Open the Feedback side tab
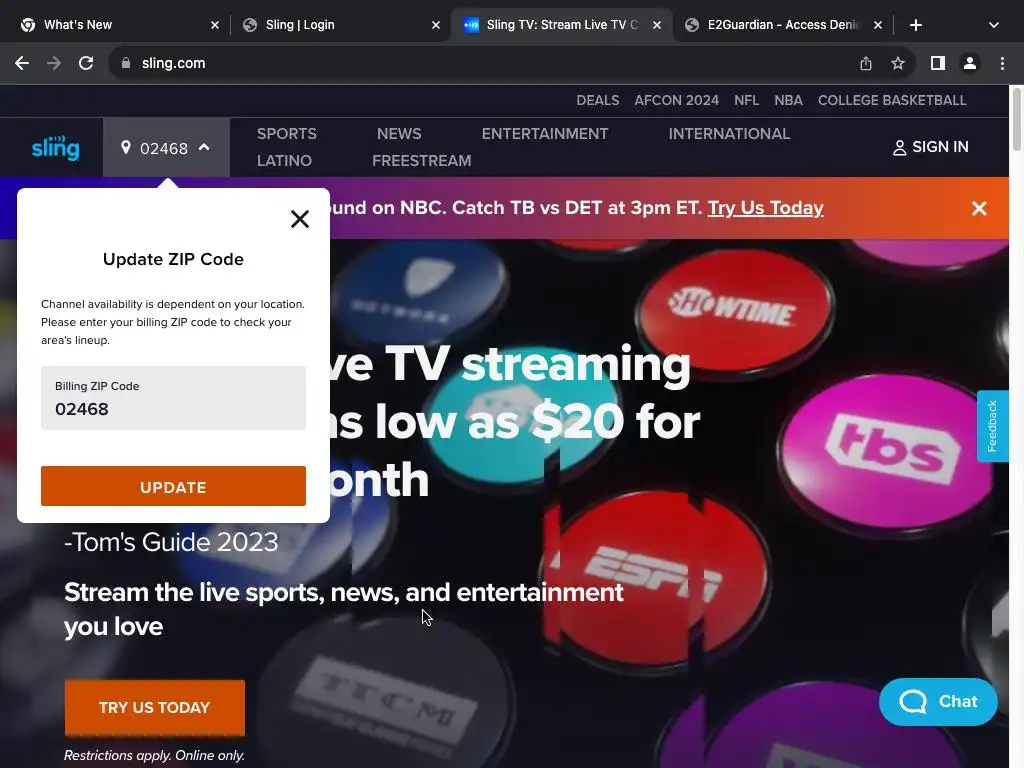 point(993,426)
